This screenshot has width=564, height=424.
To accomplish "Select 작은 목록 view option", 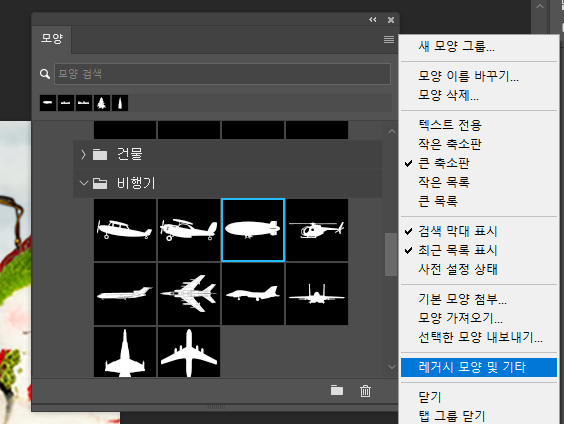I will click(479, 182).
